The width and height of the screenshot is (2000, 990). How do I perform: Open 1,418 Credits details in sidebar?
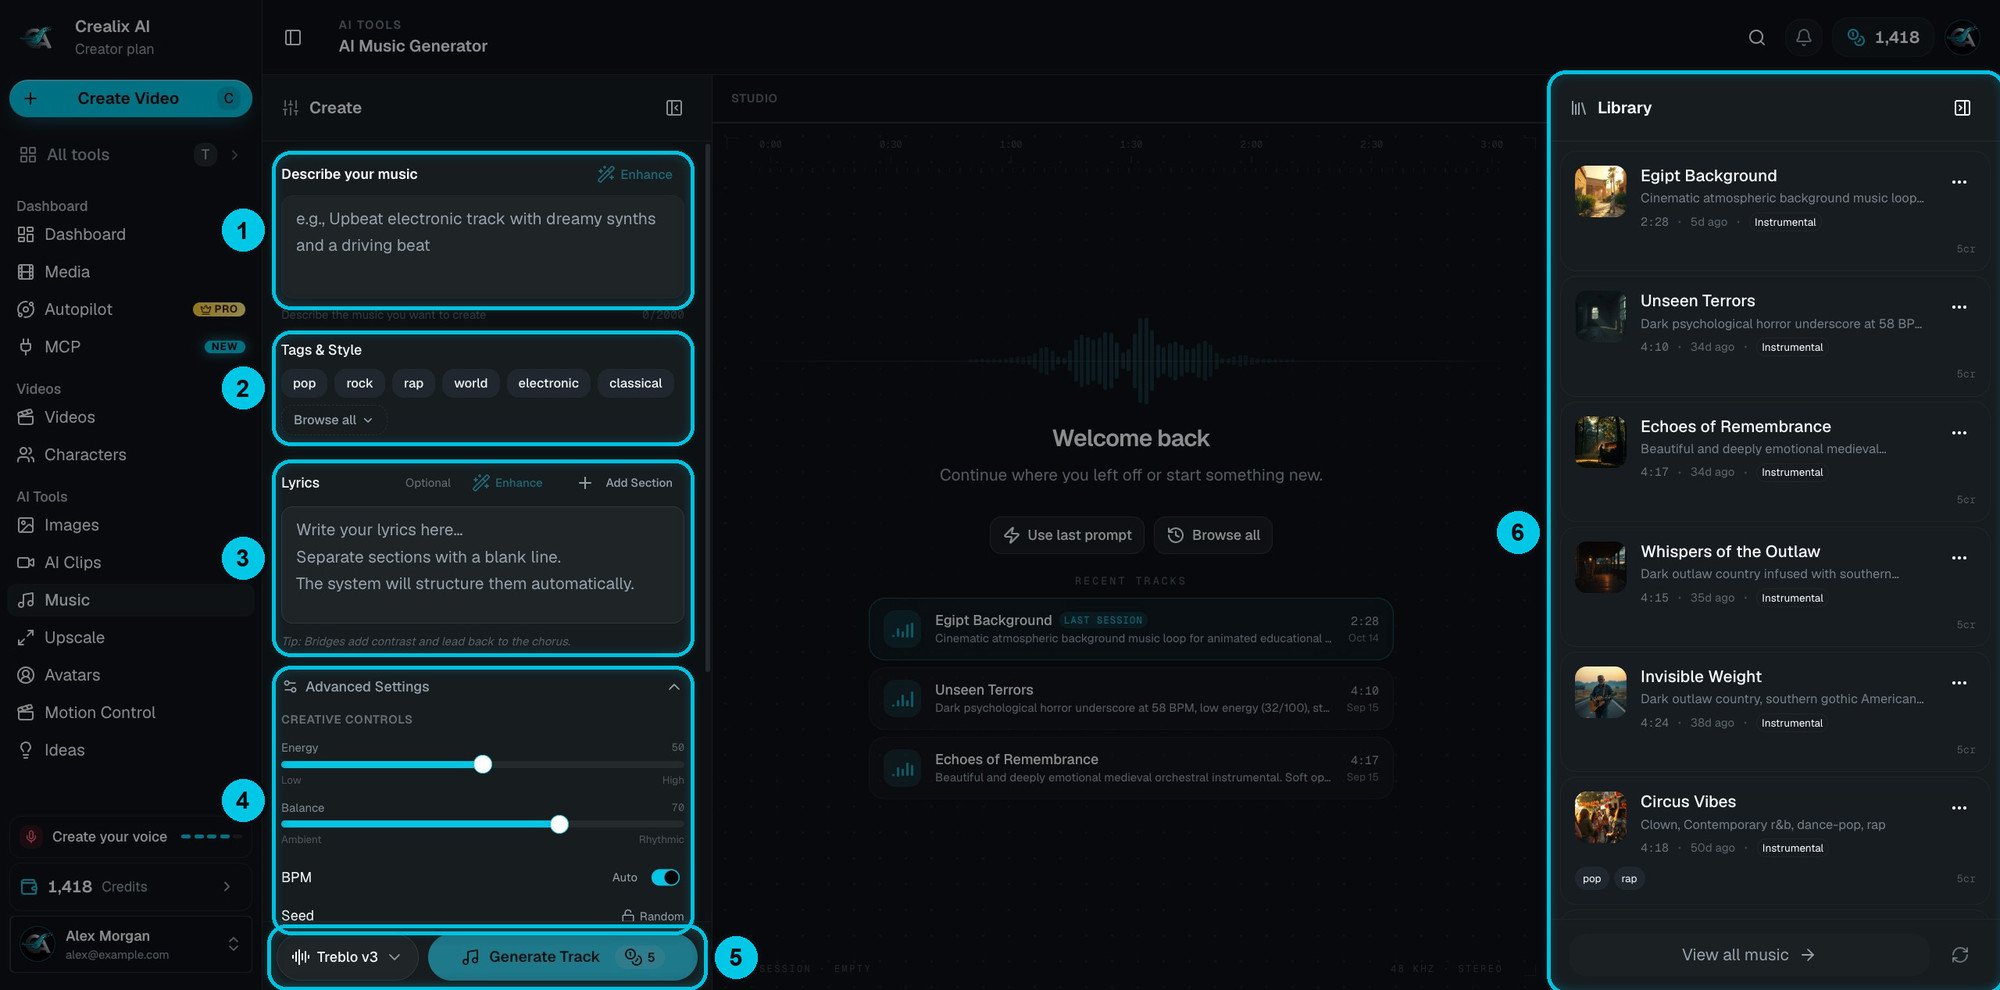[130, 887]
